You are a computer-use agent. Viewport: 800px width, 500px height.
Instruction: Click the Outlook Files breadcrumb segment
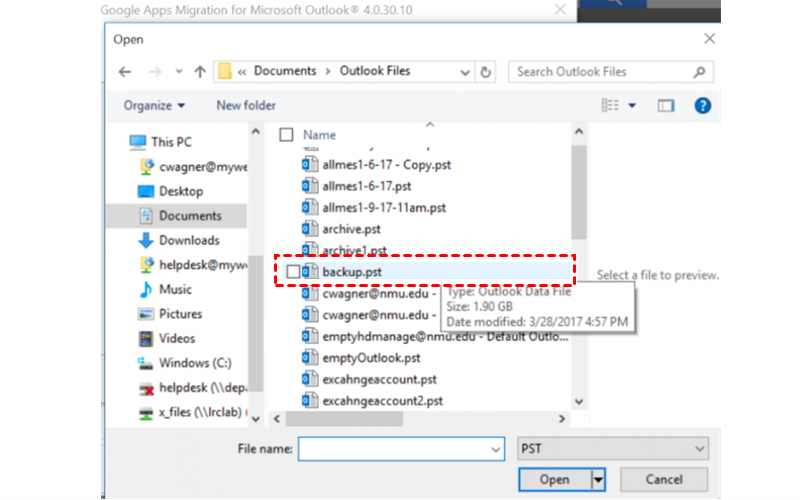click(375, 71)
